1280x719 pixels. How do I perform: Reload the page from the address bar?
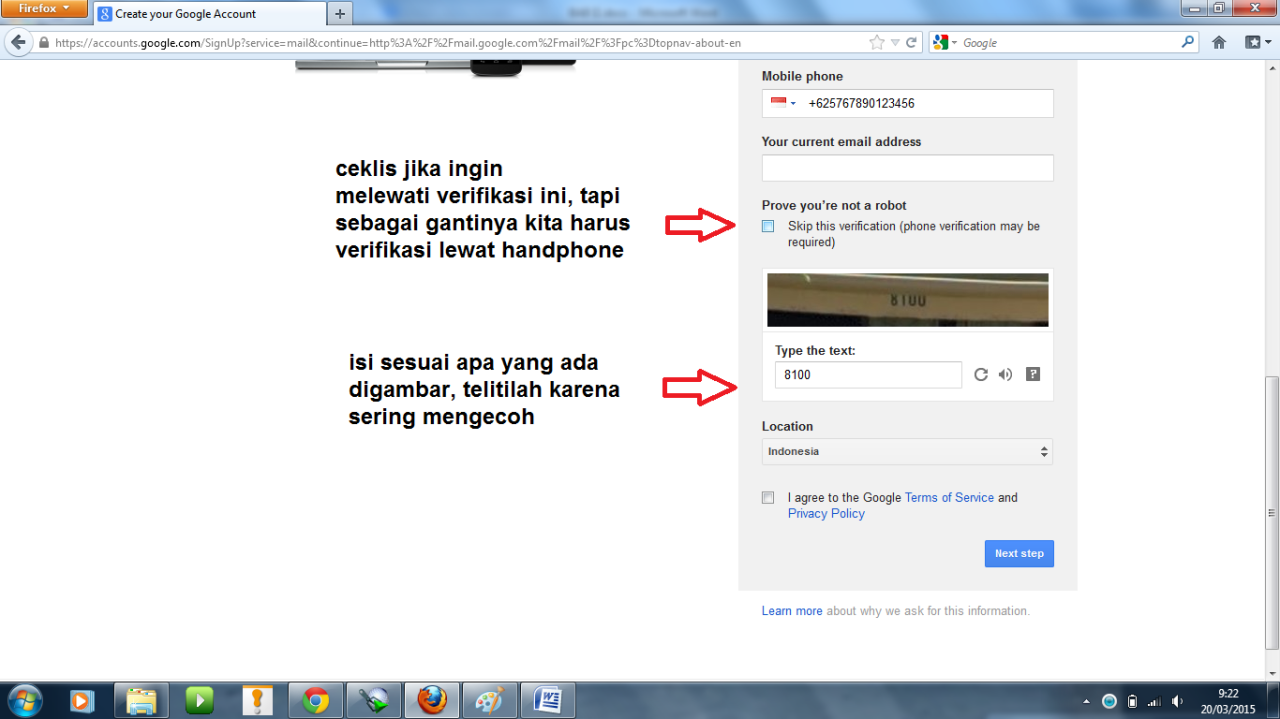(911, 43)
